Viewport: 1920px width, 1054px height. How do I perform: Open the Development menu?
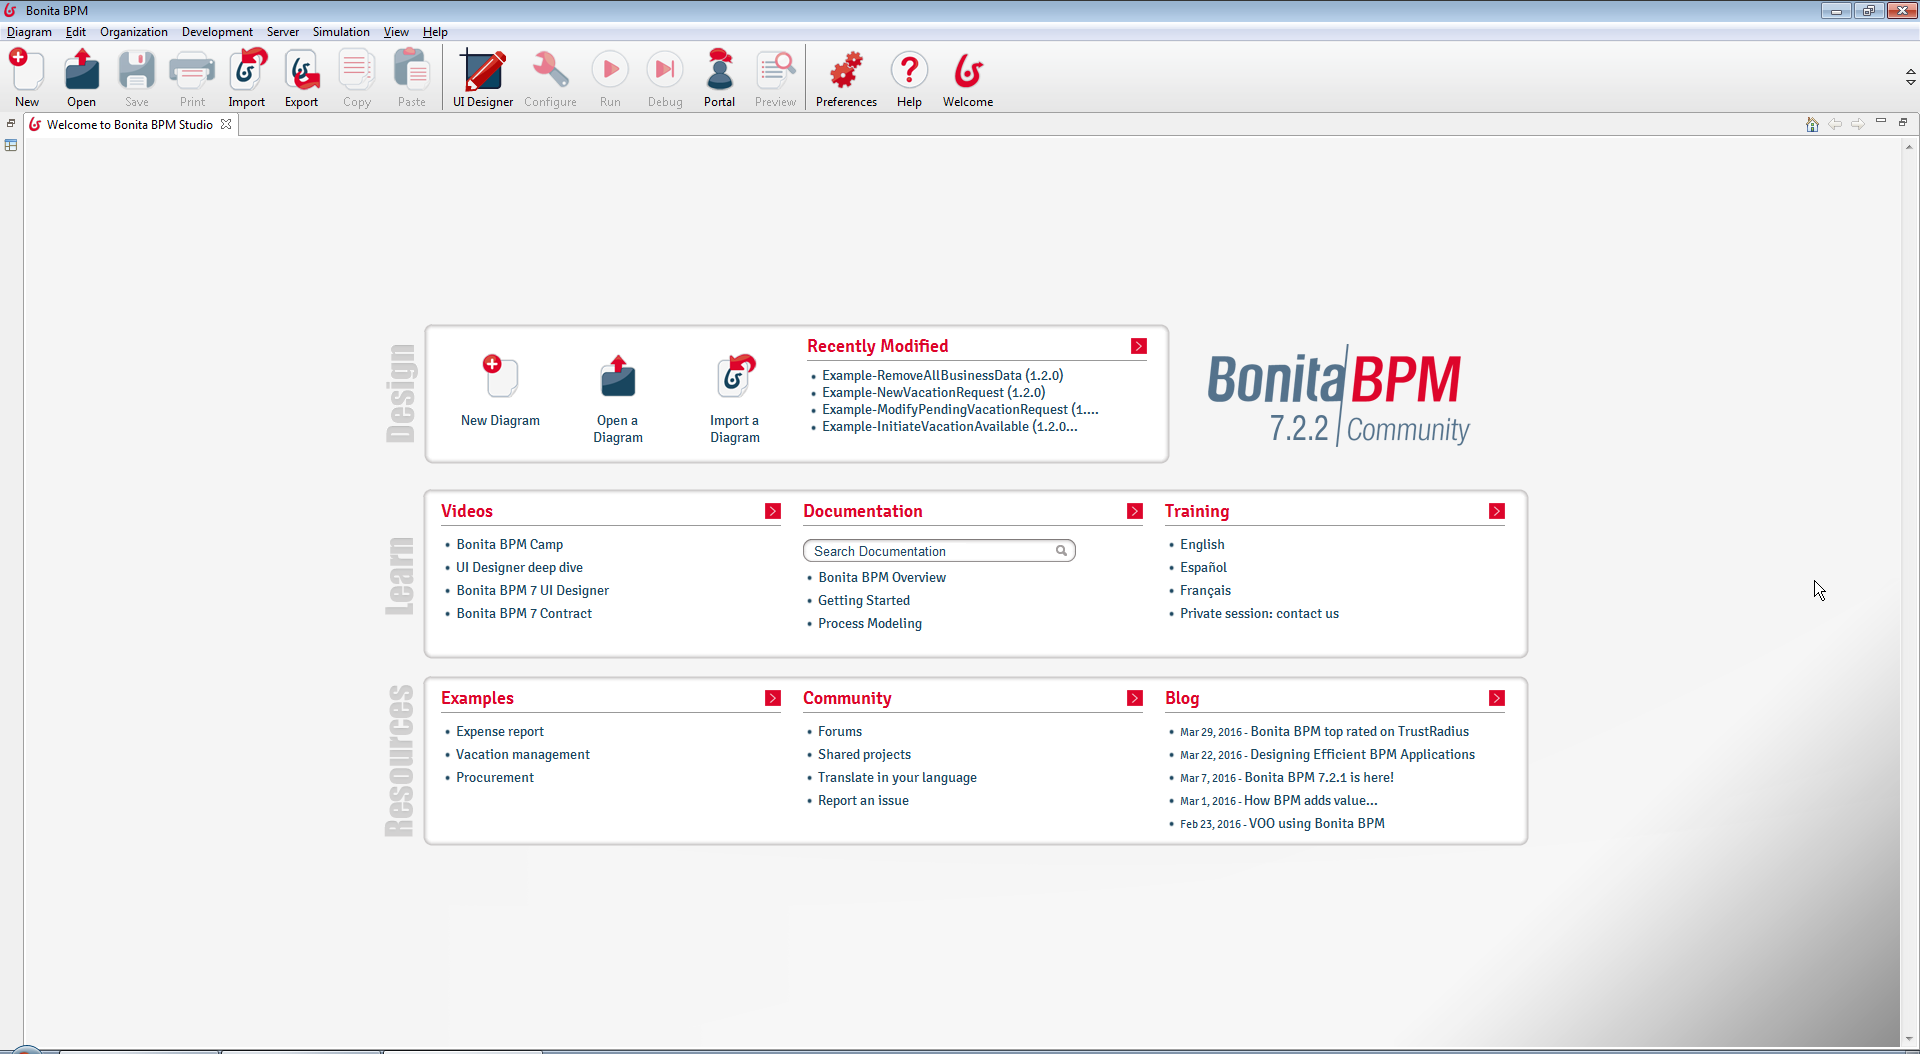(217, 32)
